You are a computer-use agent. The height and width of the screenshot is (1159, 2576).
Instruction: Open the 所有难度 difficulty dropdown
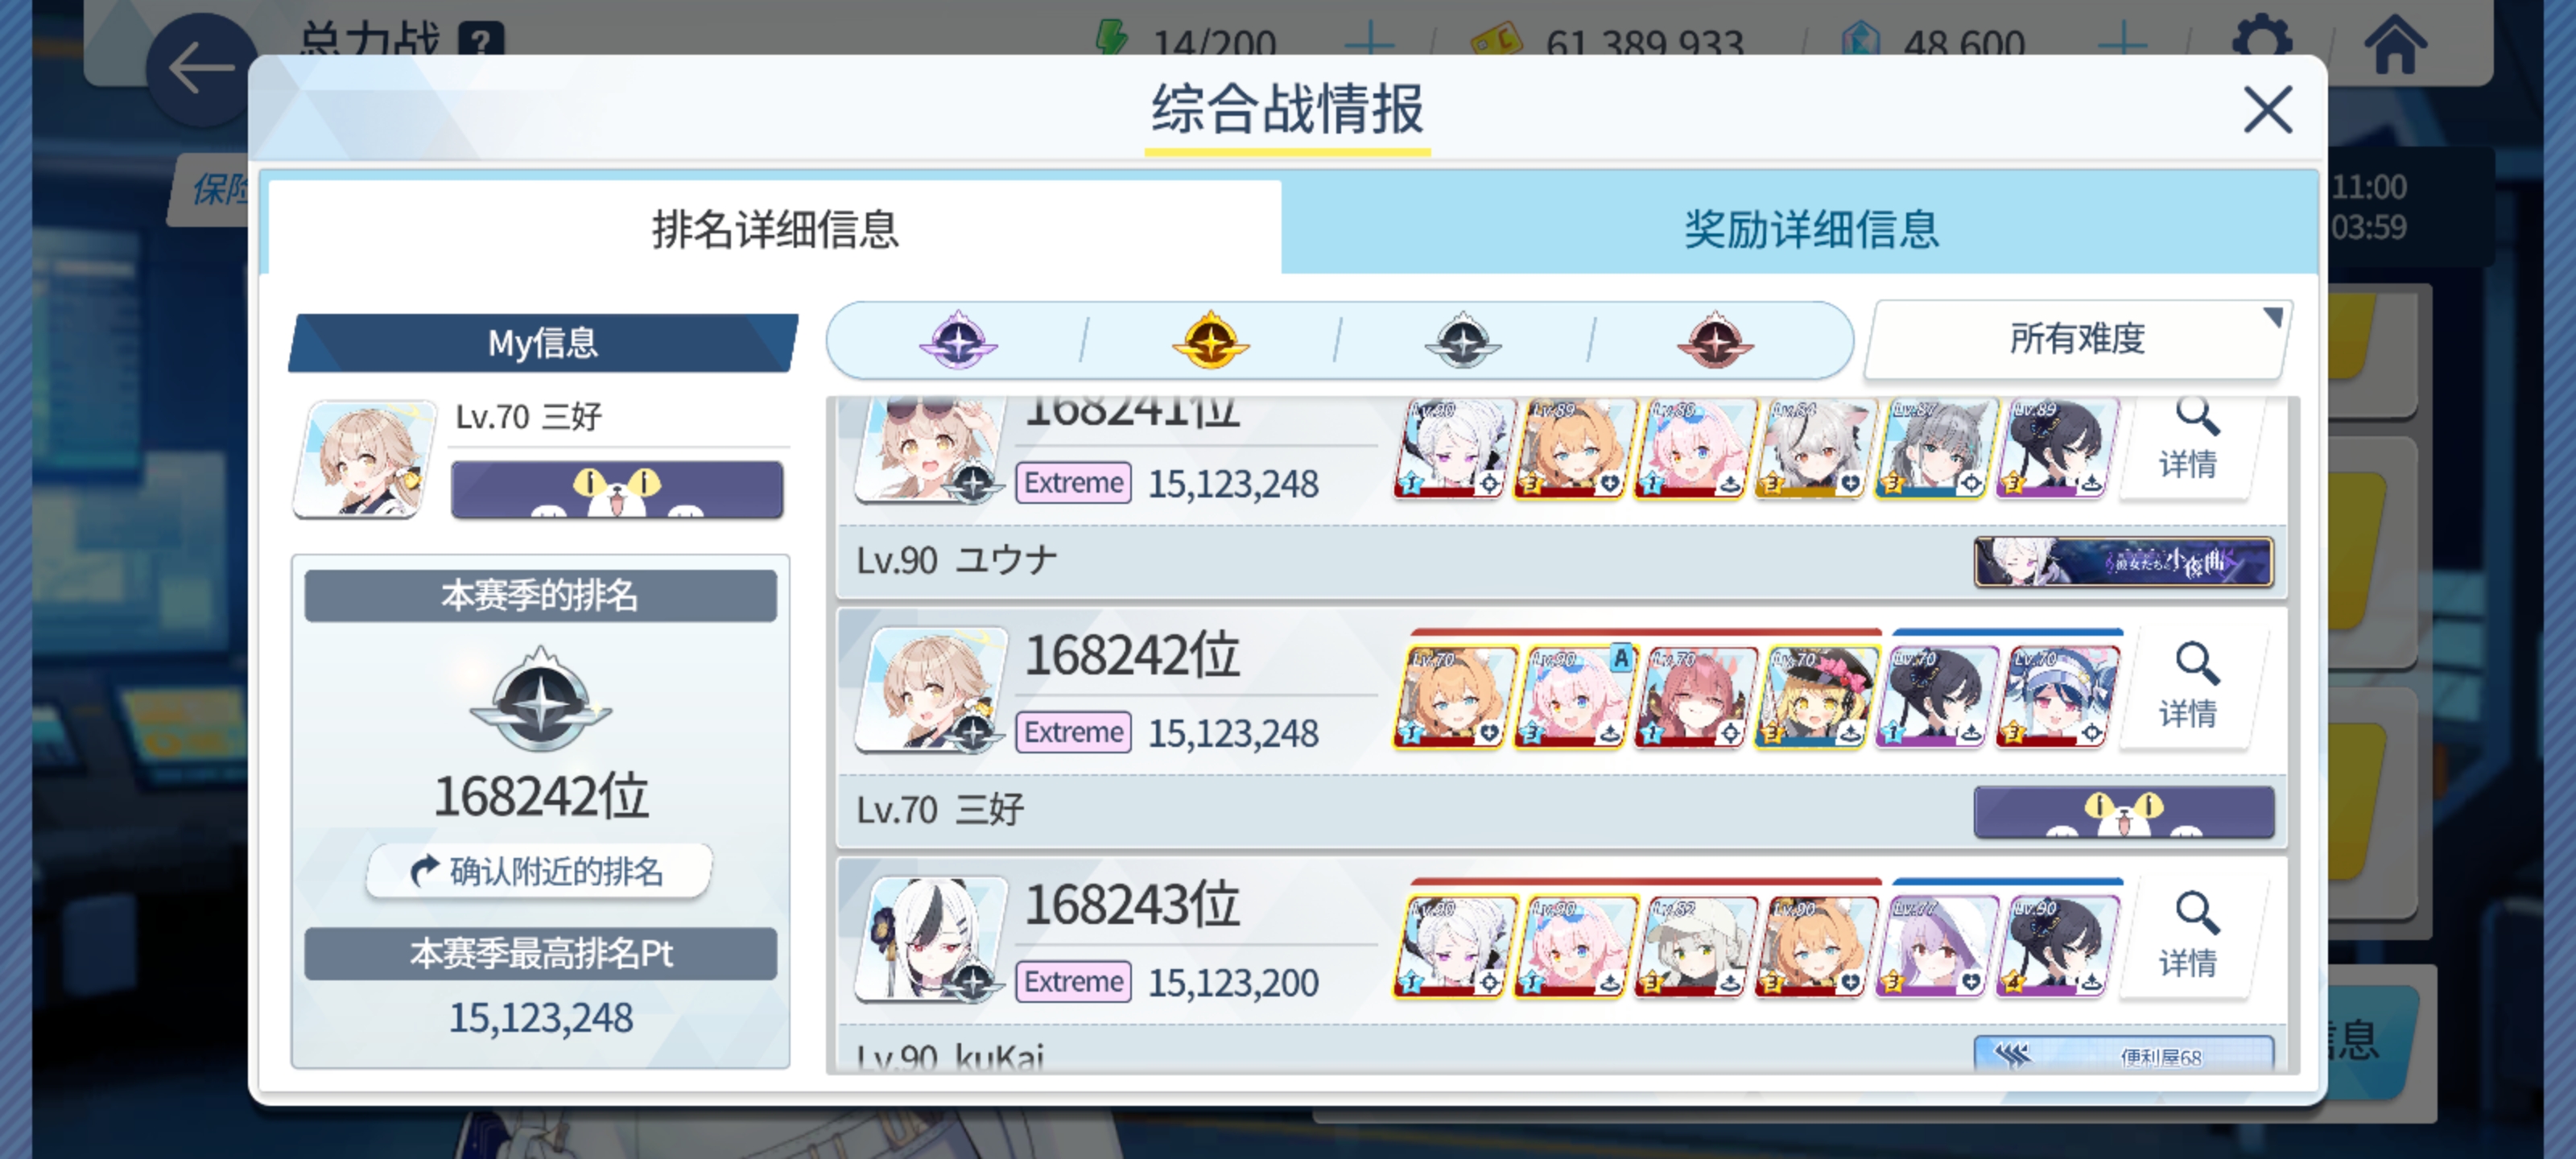pyautogui.click(x=2078, y=340)
